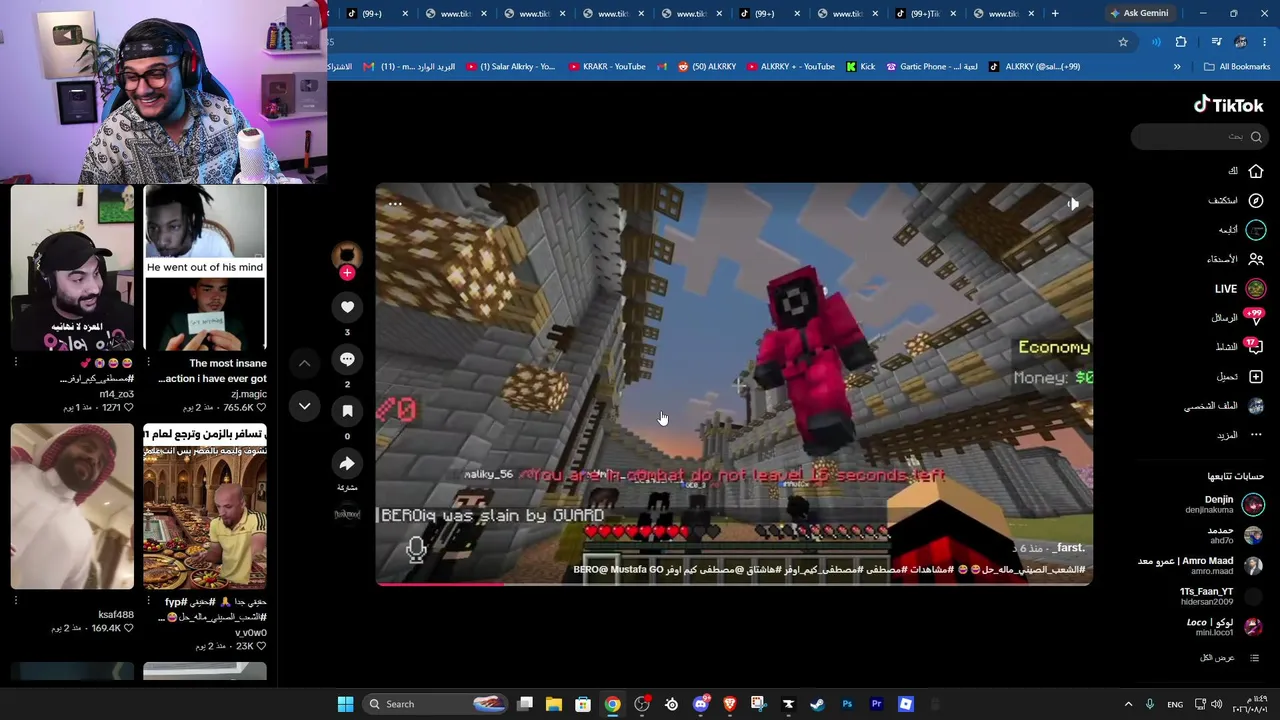This screenshot has width=1280, height=720.
Task: Open the Profile avatar in TikTok sidebar
Action: 1256,405
